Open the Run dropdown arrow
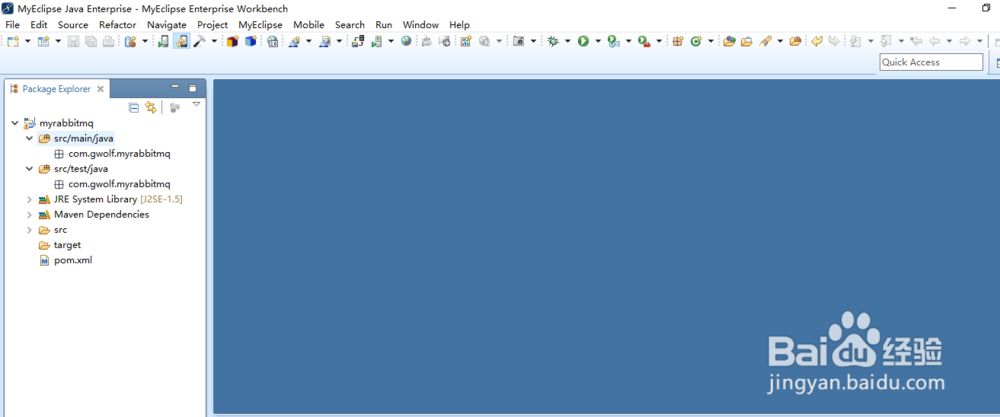Viewport: 1000px width, 417px height. (598, 41)
